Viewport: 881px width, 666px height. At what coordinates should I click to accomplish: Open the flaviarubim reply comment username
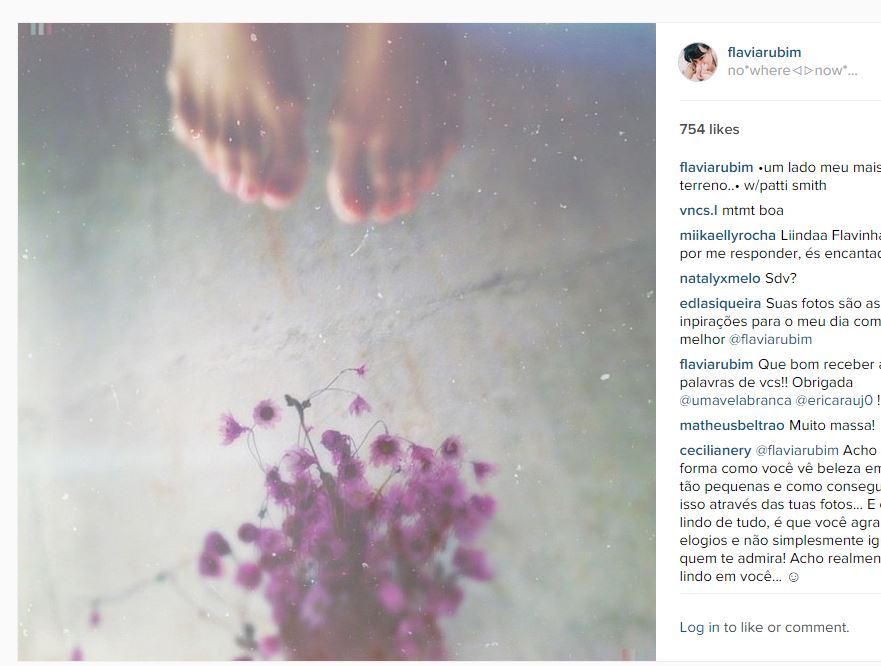(716, 364)
